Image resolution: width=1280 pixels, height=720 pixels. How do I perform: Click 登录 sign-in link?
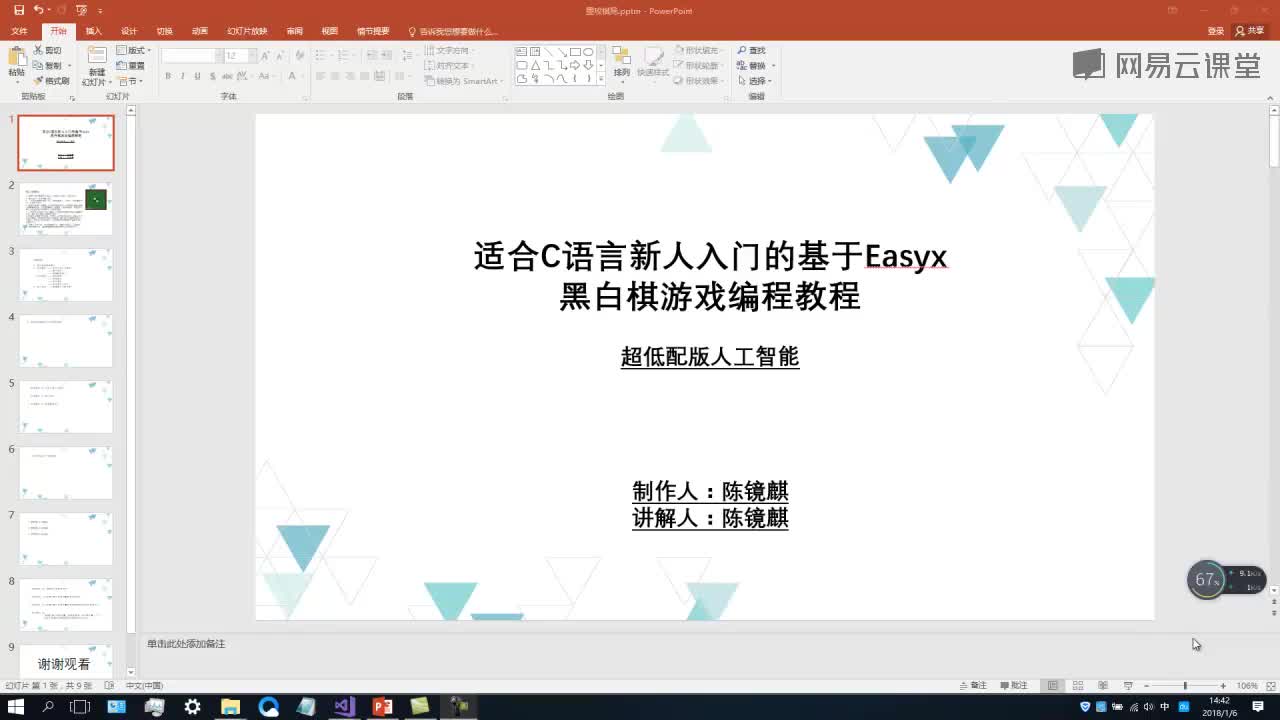click(1215, 31)
